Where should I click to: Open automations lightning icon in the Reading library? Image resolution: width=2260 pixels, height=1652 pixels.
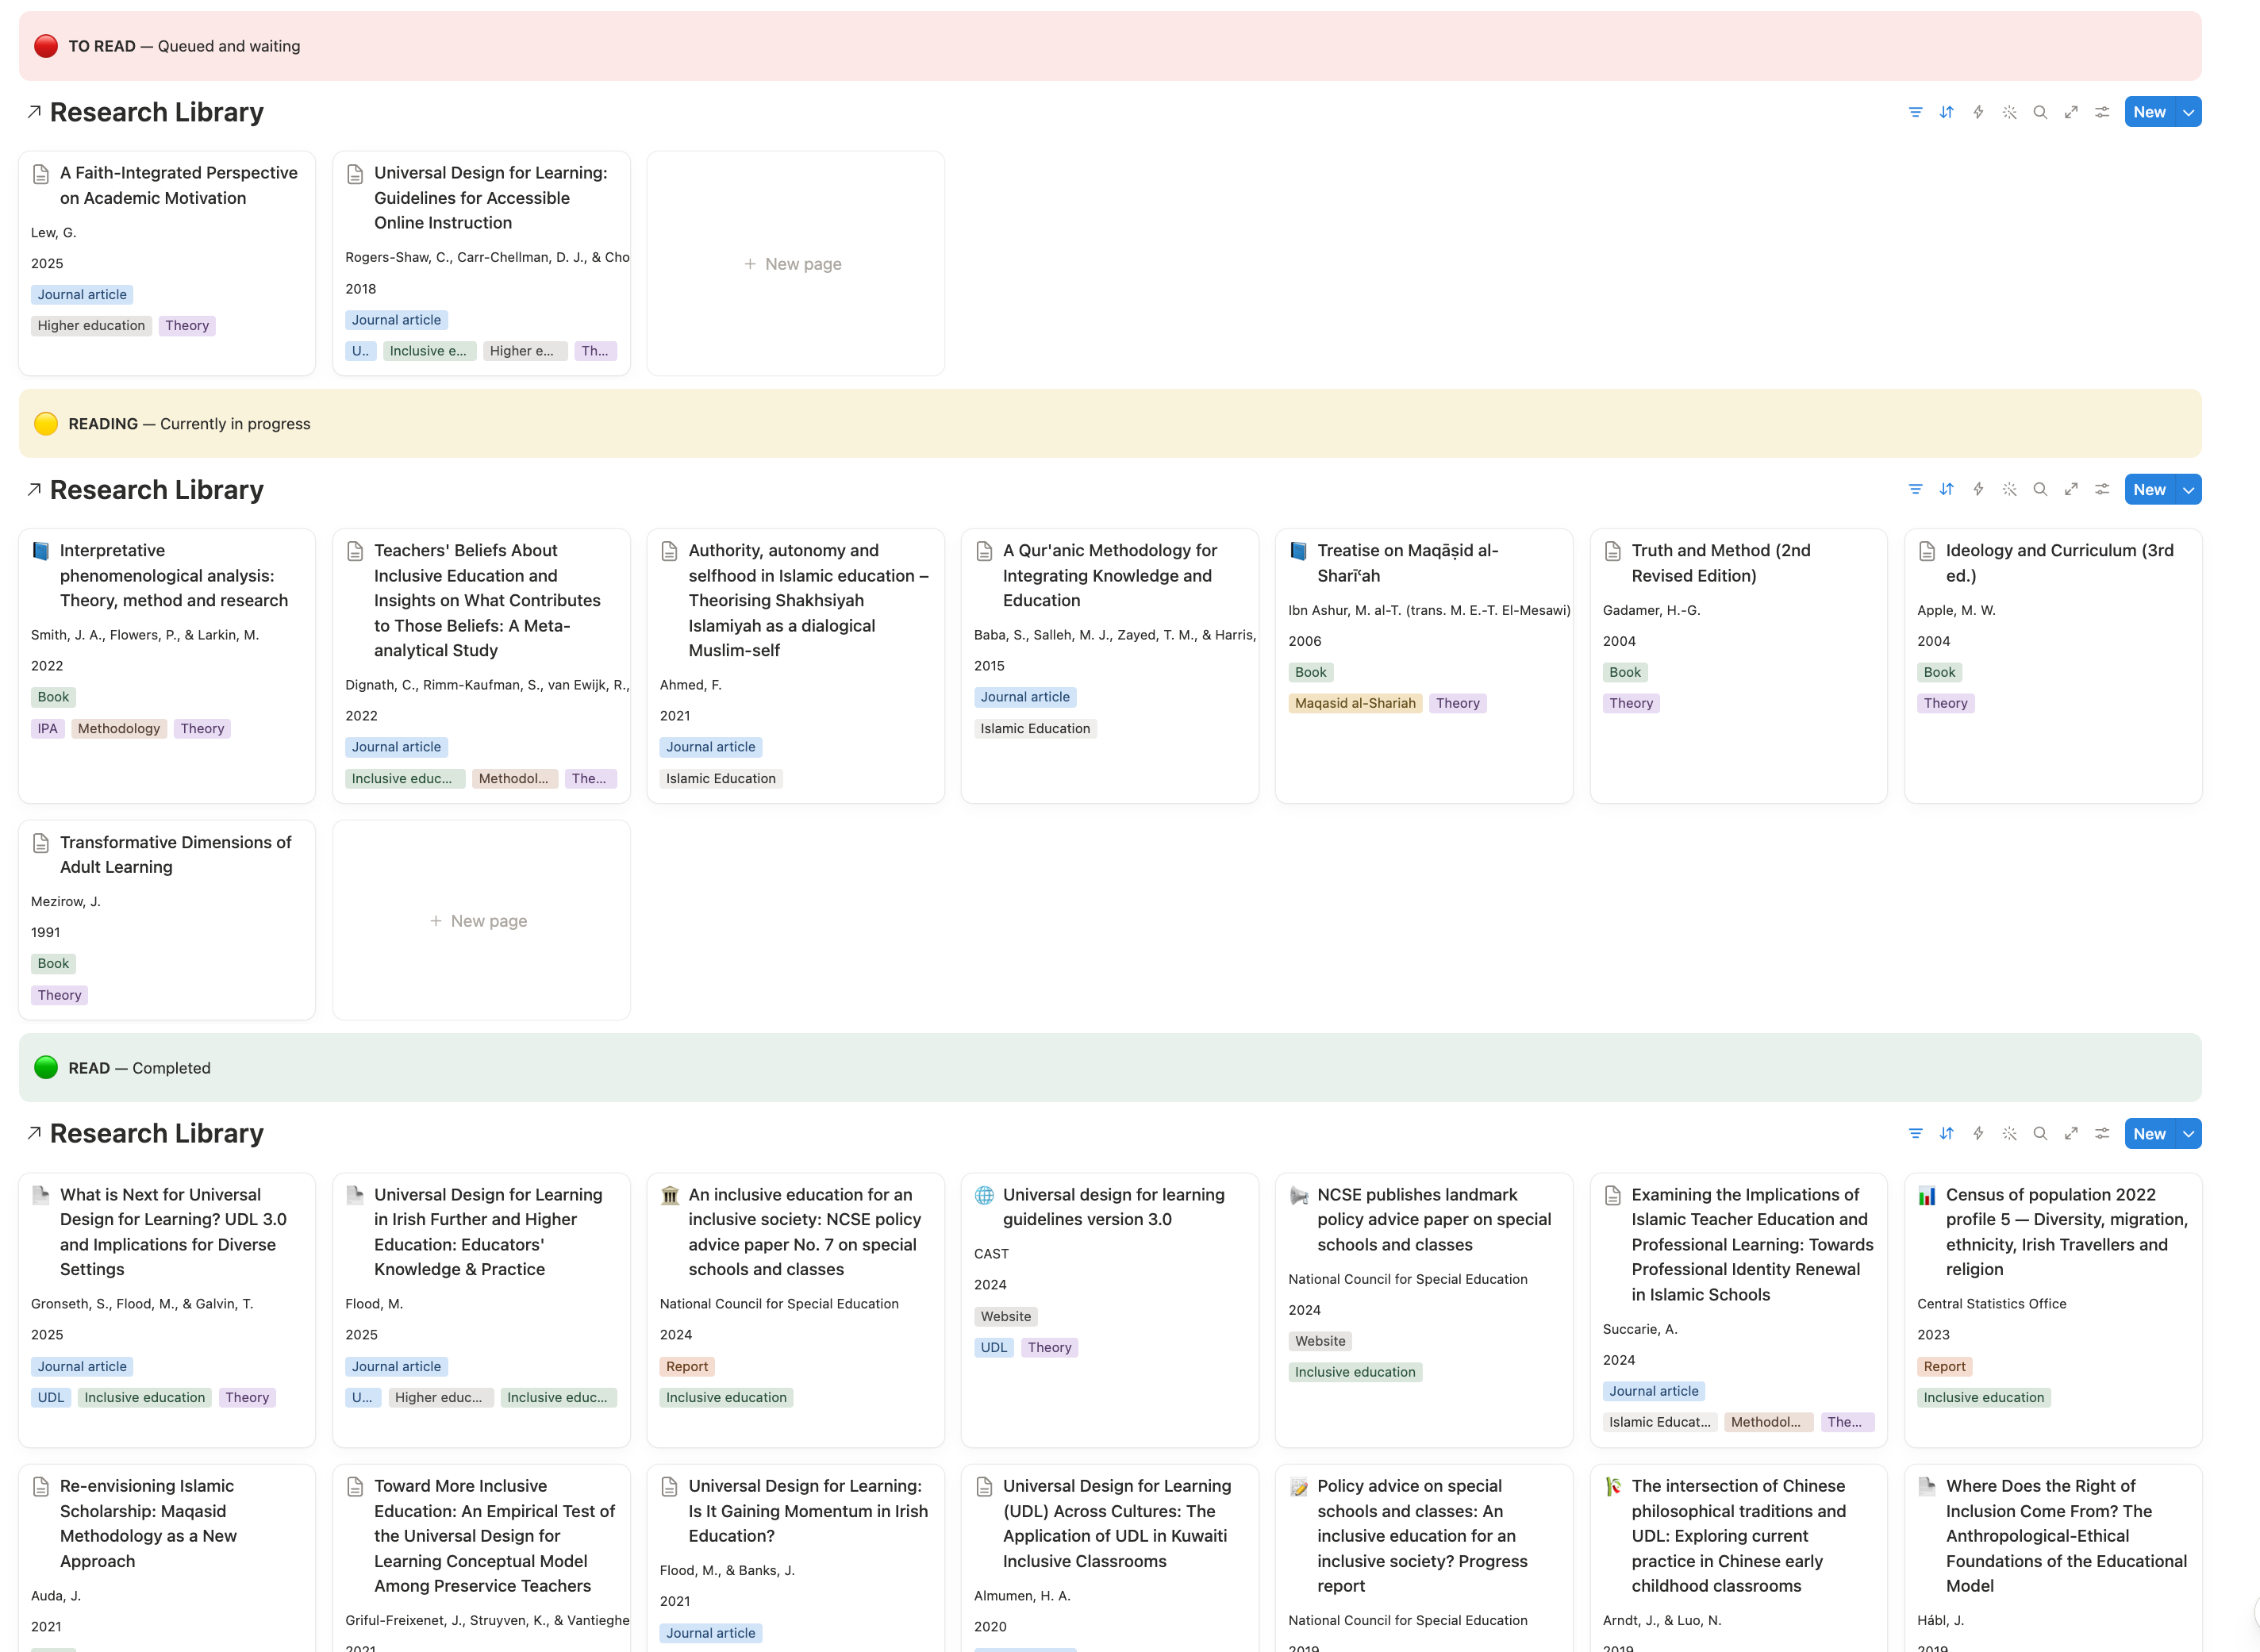(x=1978, y=489)
